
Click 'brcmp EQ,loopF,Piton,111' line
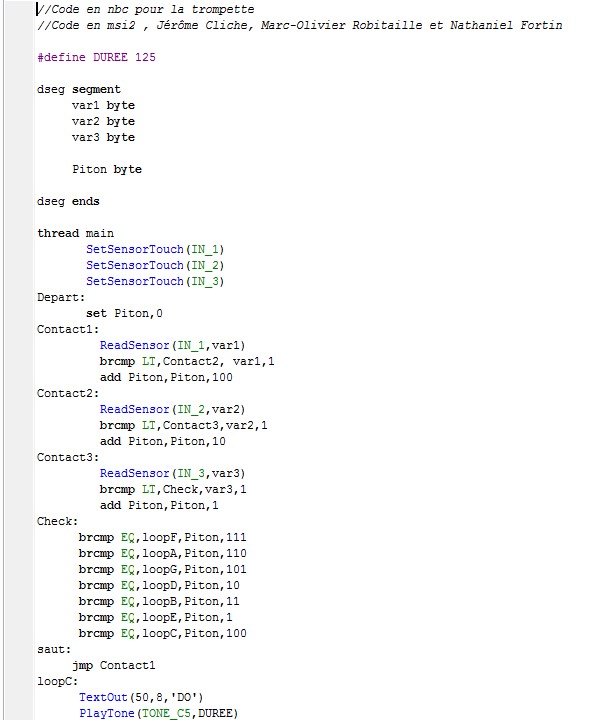click(163, 538)
